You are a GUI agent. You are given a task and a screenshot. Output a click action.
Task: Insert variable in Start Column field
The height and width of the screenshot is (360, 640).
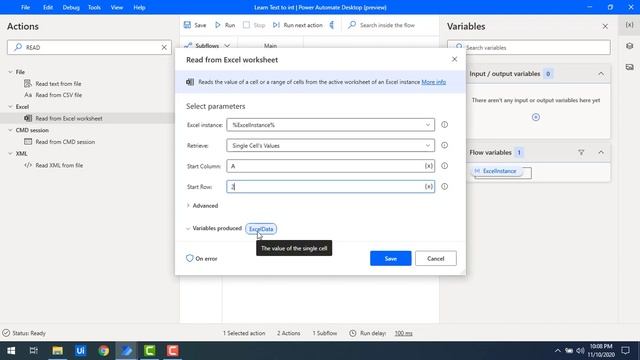429,166
